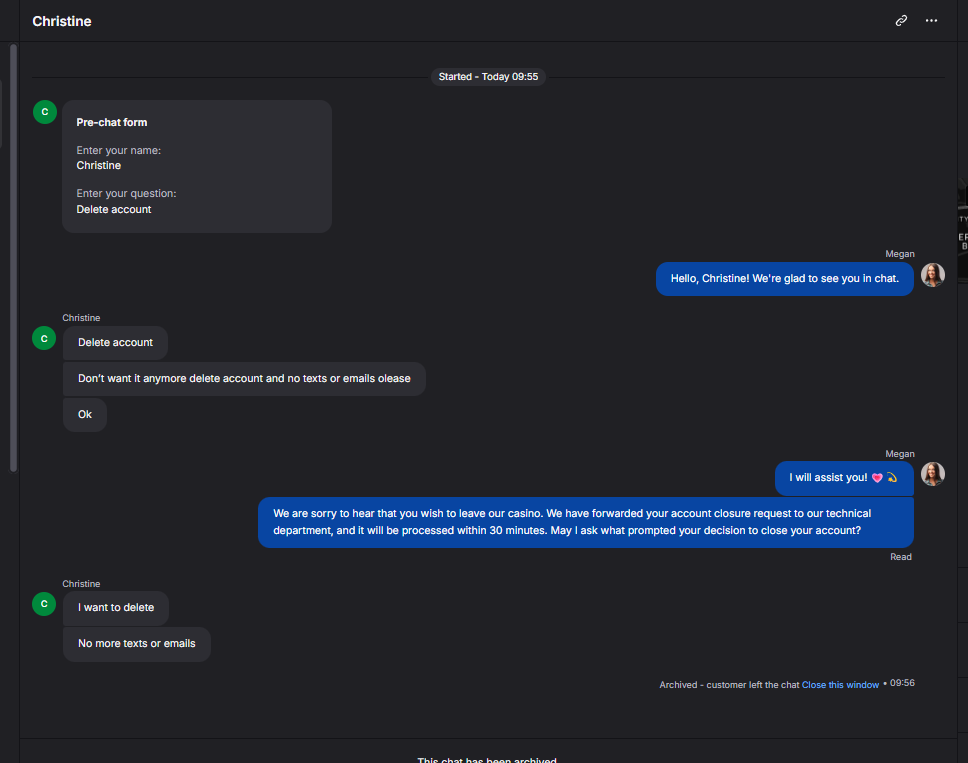
Task: Click the Ok message bubble
Action: (x=85, y=414)
